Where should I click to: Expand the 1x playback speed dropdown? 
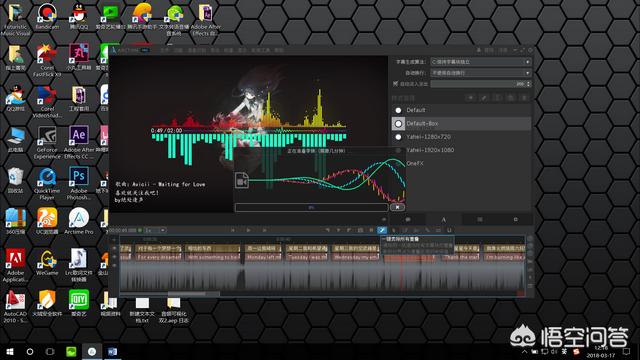click(x=156, y=230)
